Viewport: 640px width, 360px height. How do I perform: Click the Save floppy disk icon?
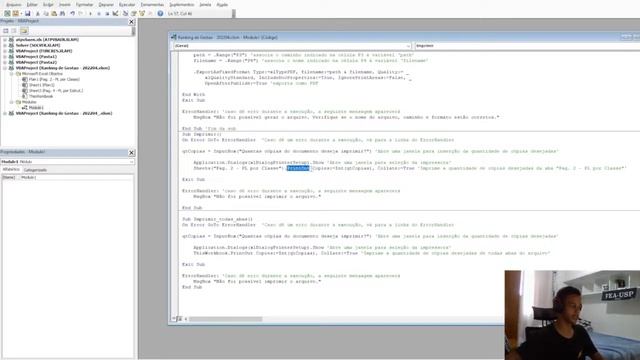click(x=28, y=13)
